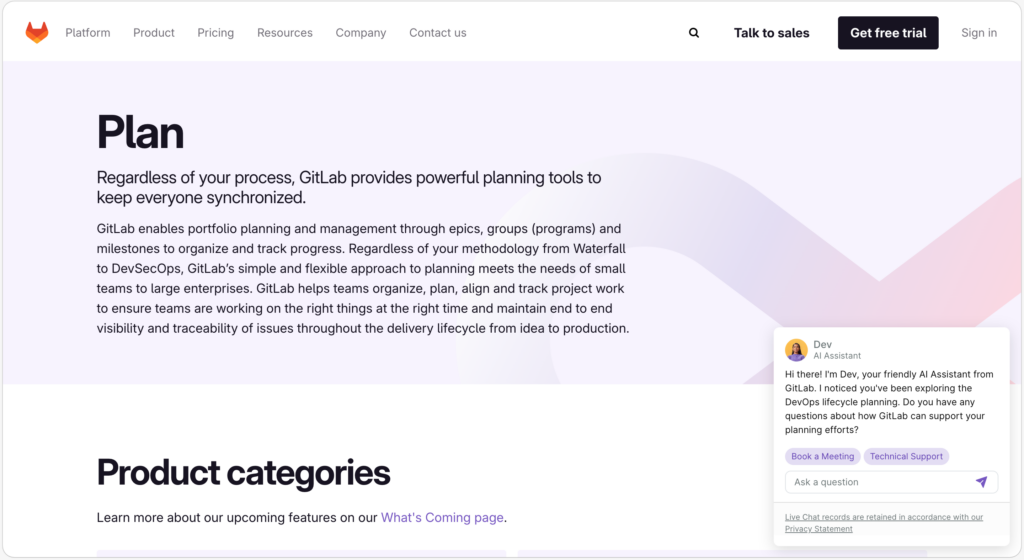Viewport: 1024px width, 560px height.
Task: Select Contact us in the navigation
Action: (438, 33)
